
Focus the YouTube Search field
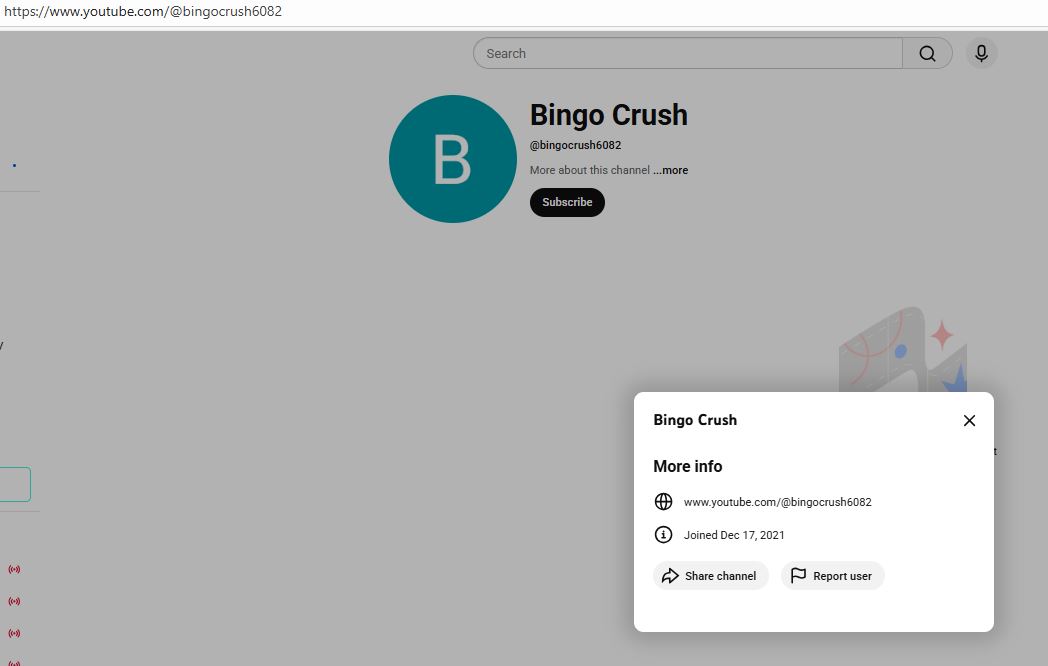point(688,54)
